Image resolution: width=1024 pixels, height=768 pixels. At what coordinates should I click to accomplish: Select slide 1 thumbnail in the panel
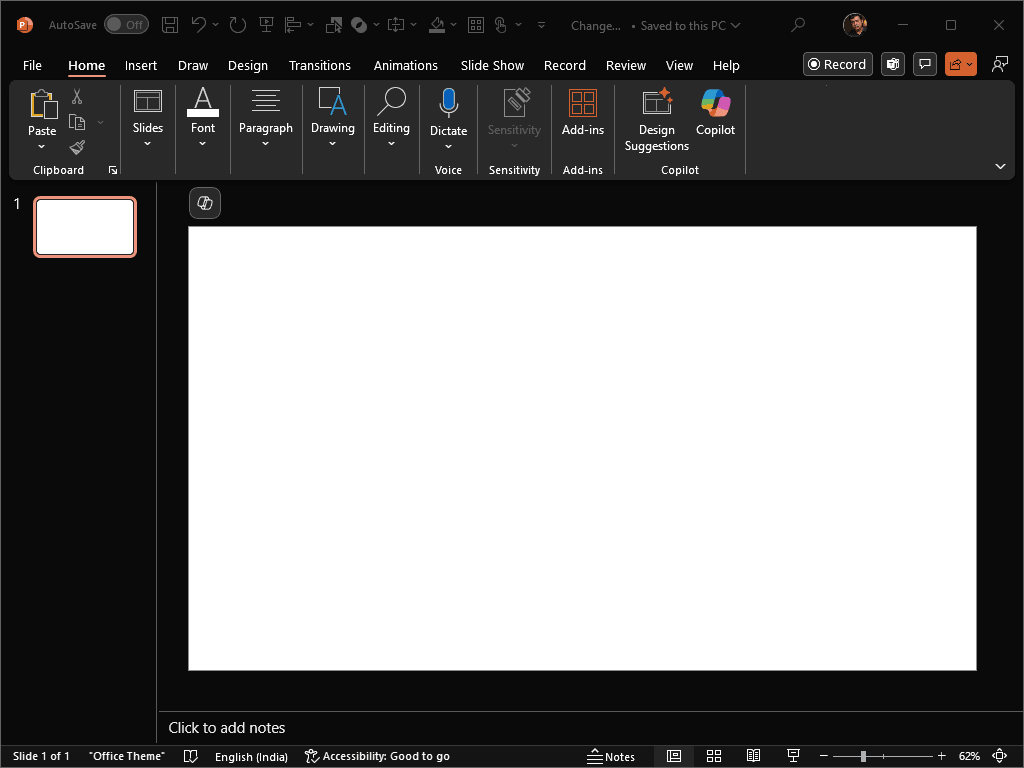point(85,227)
